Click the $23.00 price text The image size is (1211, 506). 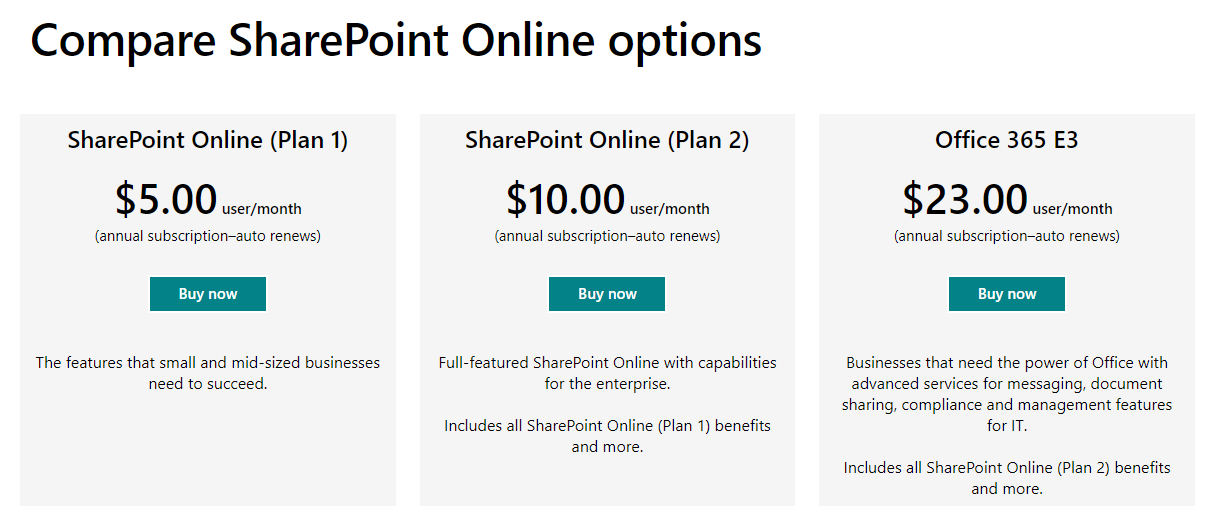tap(965, 199)
